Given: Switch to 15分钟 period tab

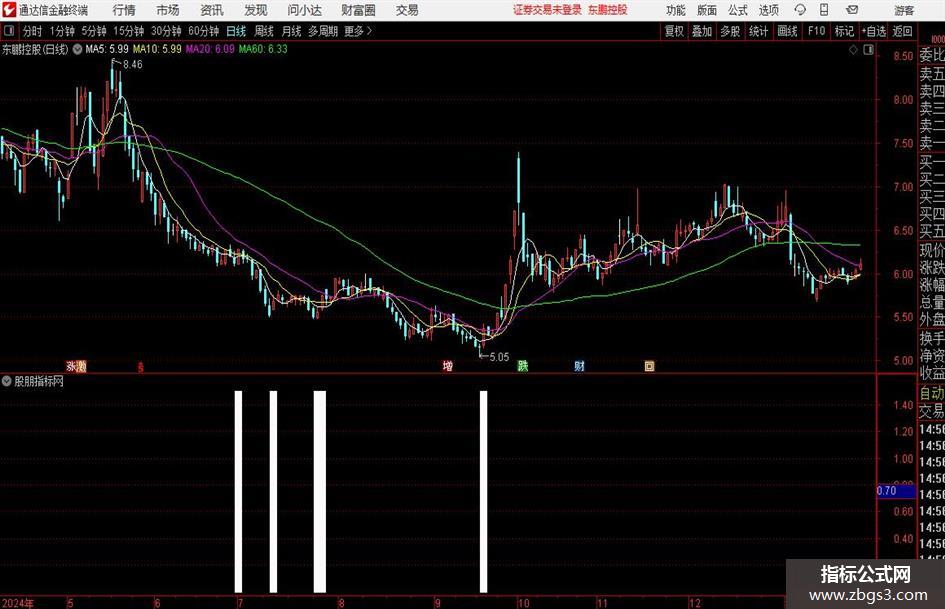Looking at the screenshot, I should point(129,31).
